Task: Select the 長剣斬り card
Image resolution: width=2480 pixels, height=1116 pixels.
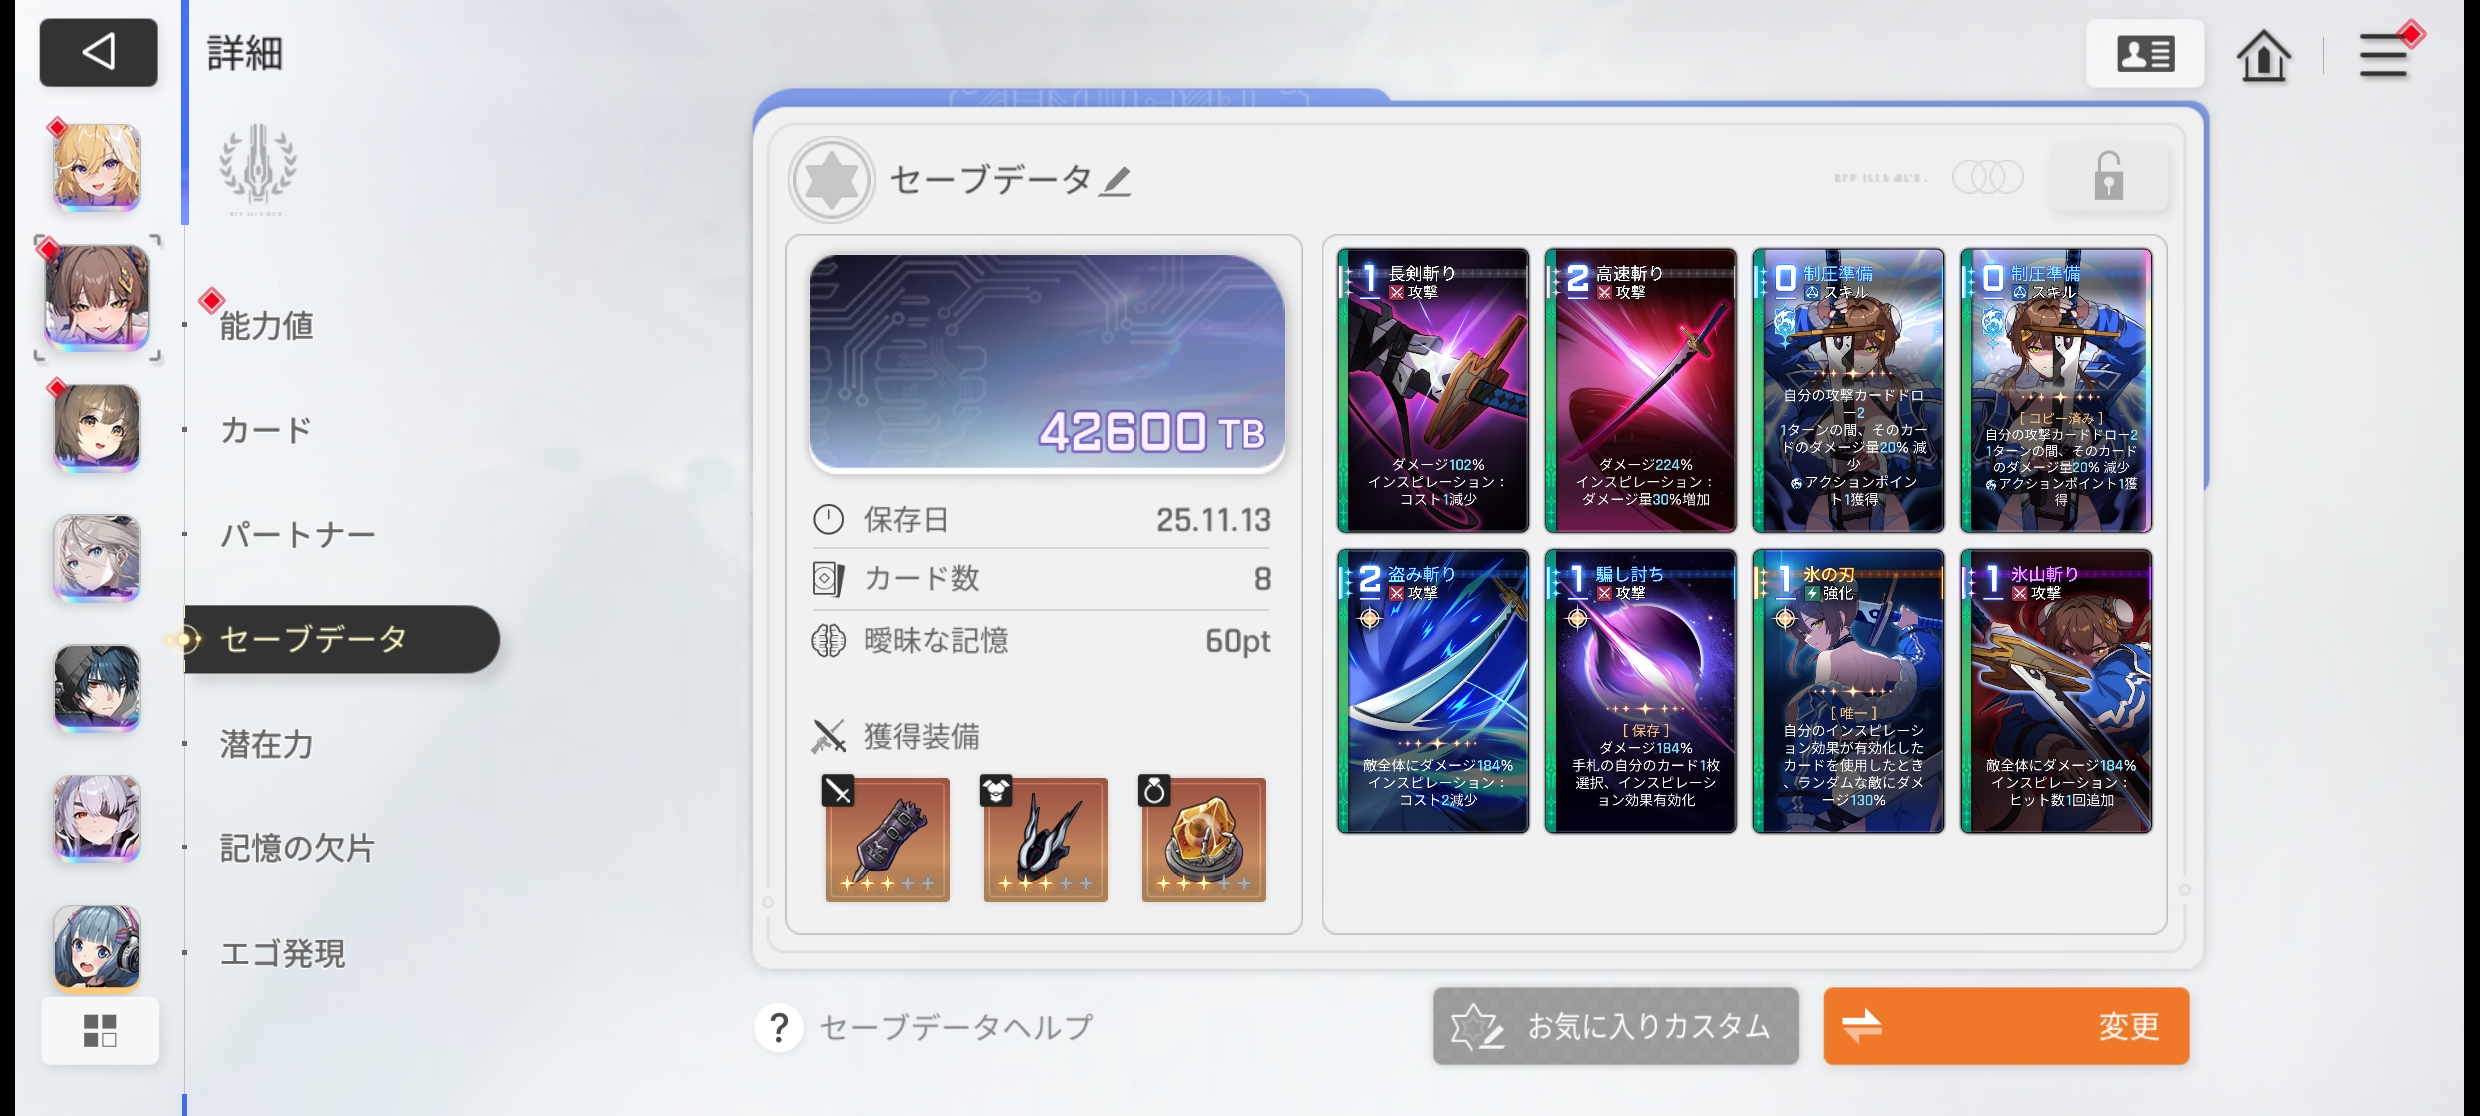Action: (1433, 390)
